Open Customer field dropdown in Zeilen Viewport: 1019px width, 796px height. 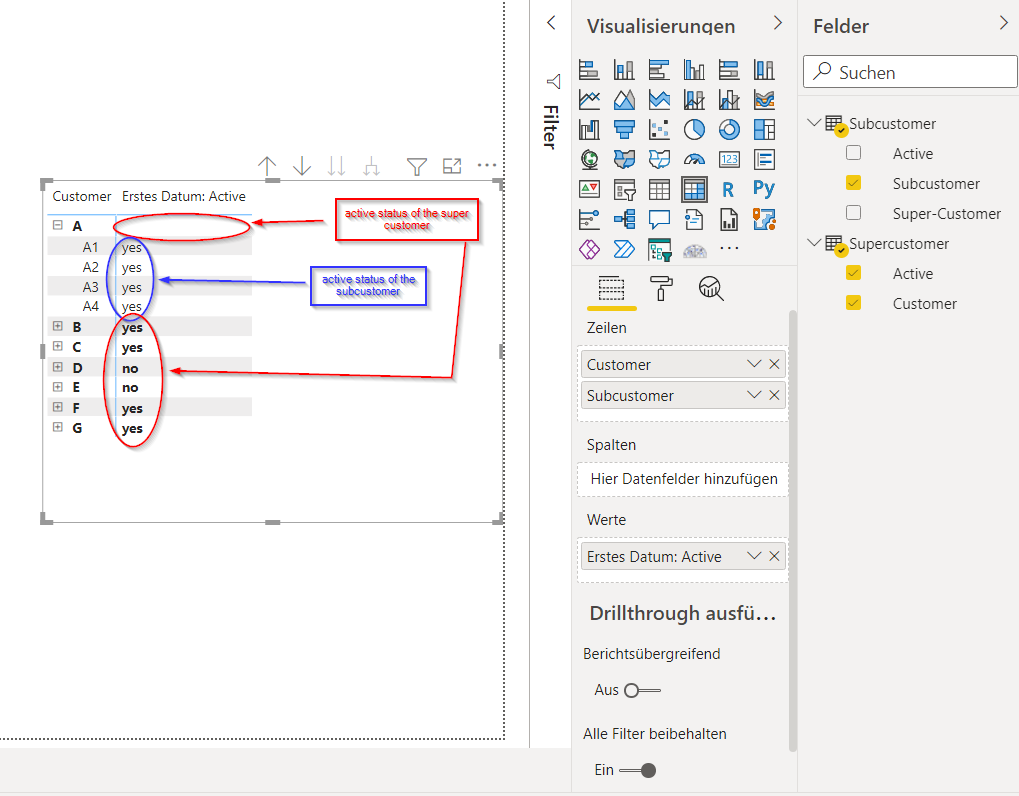(754, 364)
